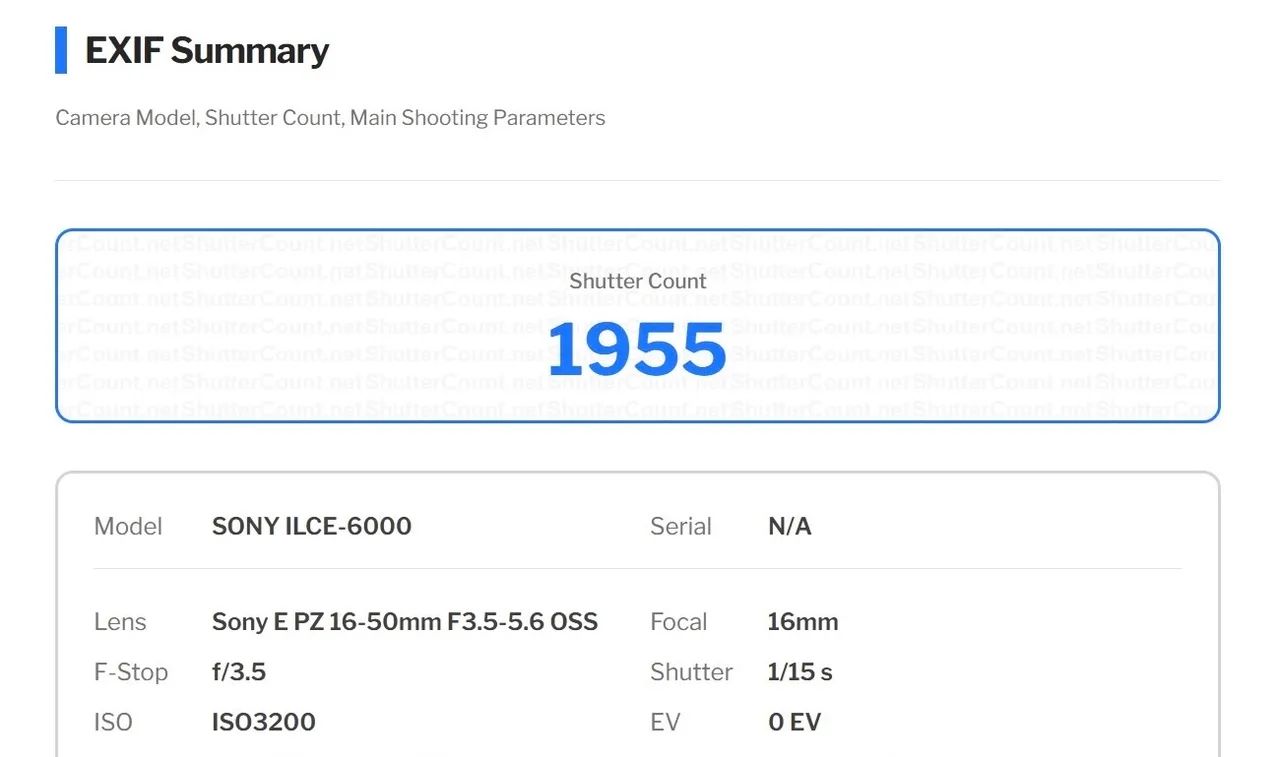The image size is (1280, 757).
Task: Click the Lens field label
Action: pyautogui.click(x=120, y=622)
